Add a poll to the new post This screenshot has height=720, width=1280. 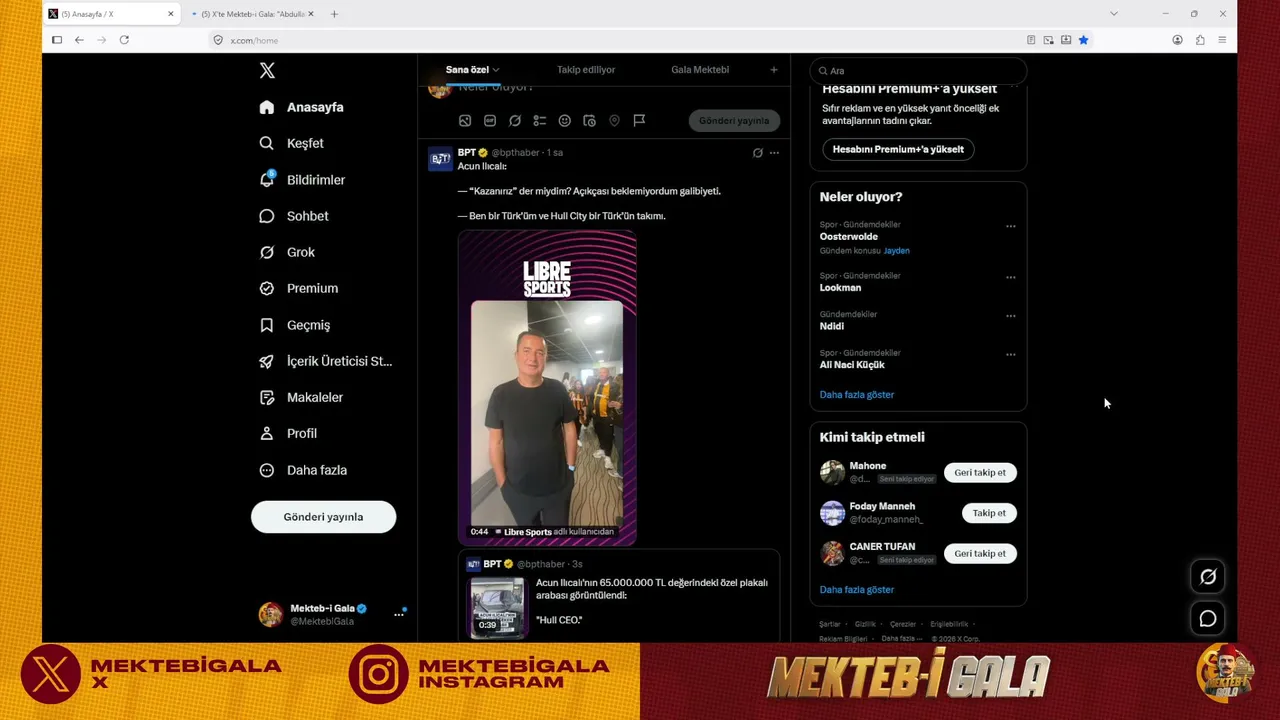(540, 121)
